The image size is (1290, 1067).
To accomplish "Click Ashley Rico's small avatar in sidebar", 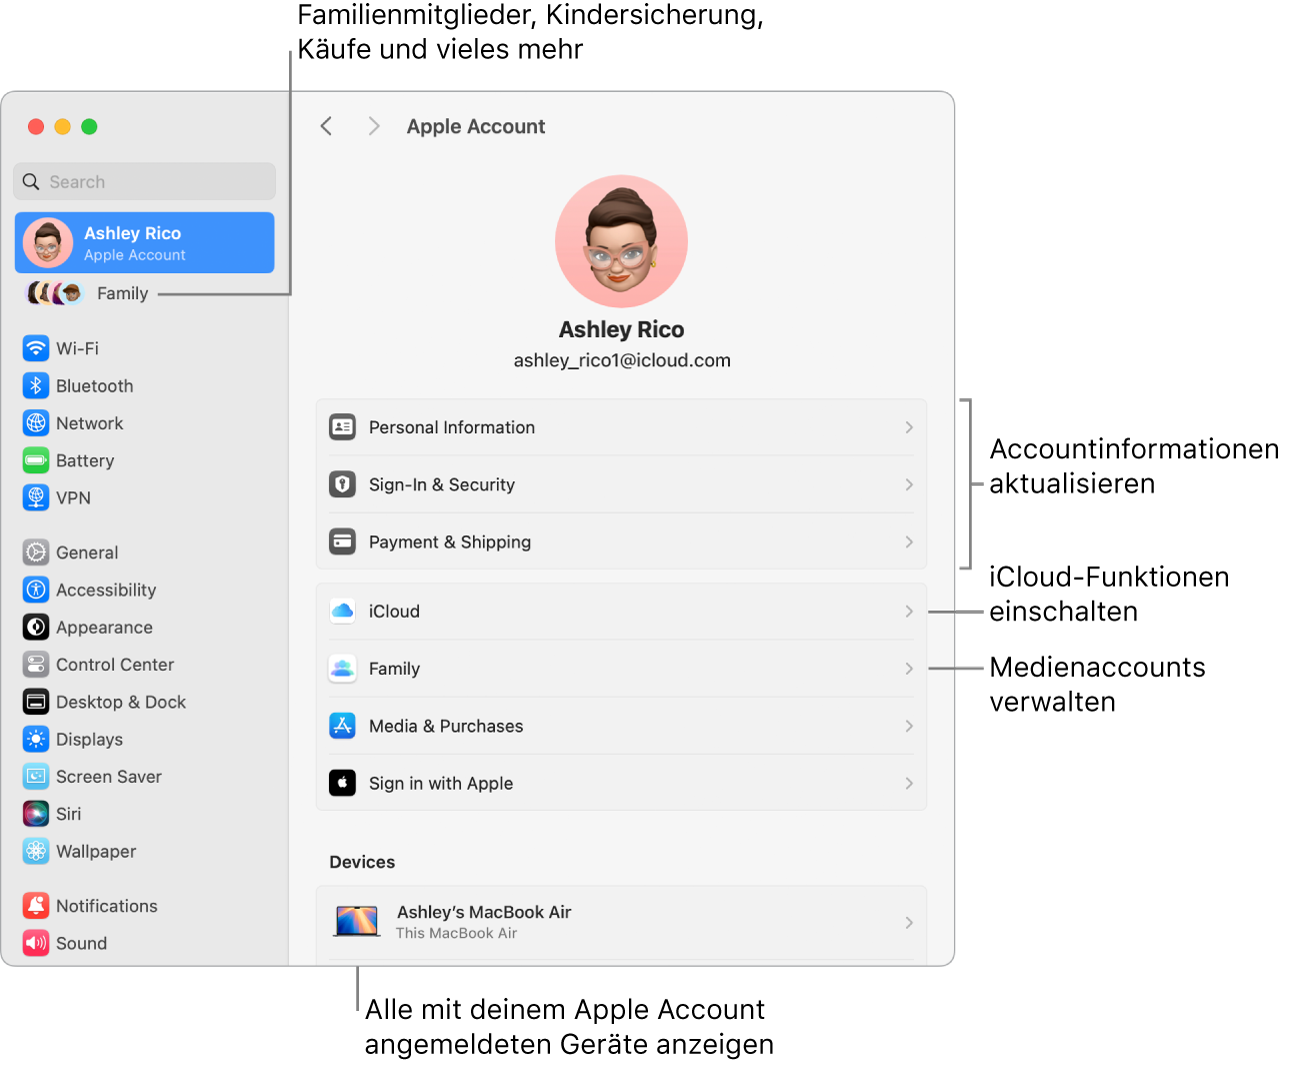I will tap(48, 242).
